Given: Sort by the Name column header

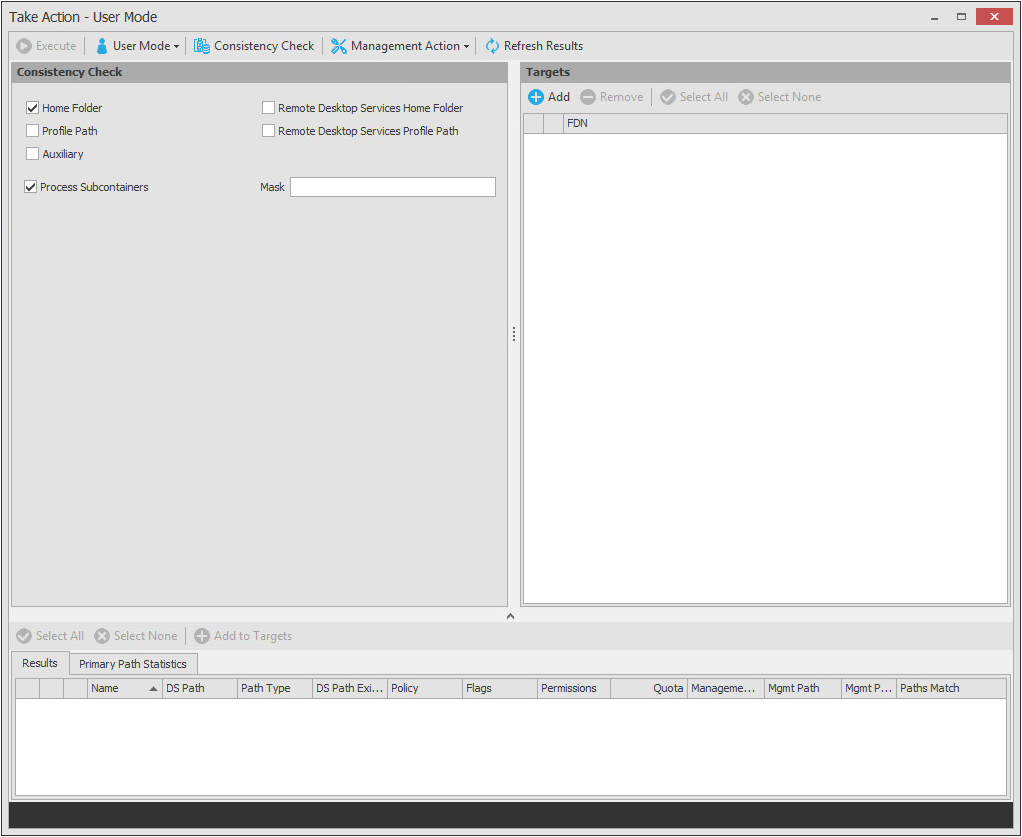Looking at the screenshot, I should click(x=124, y=688).
